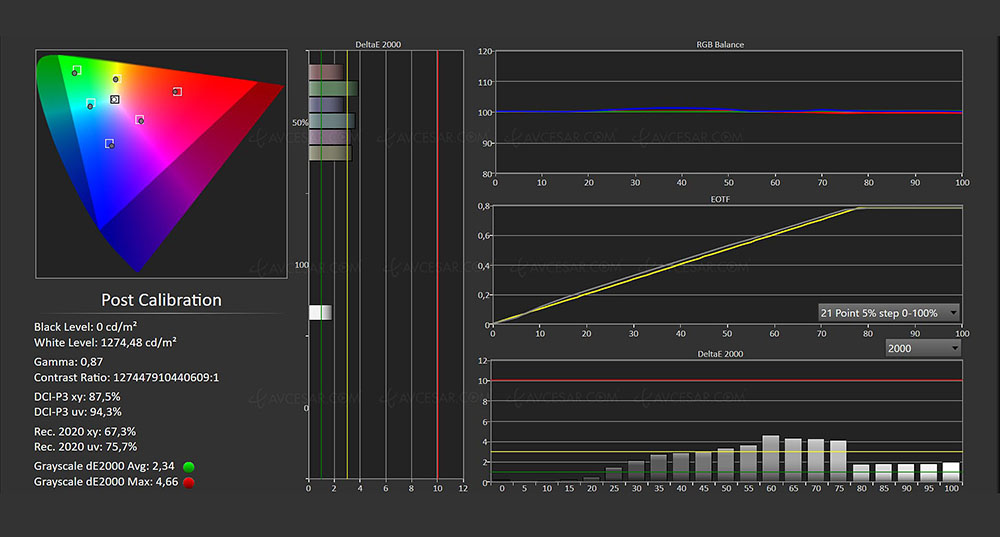Click the yellow target point on CIE chart
1000x537 pixels.
pos(116,79)
